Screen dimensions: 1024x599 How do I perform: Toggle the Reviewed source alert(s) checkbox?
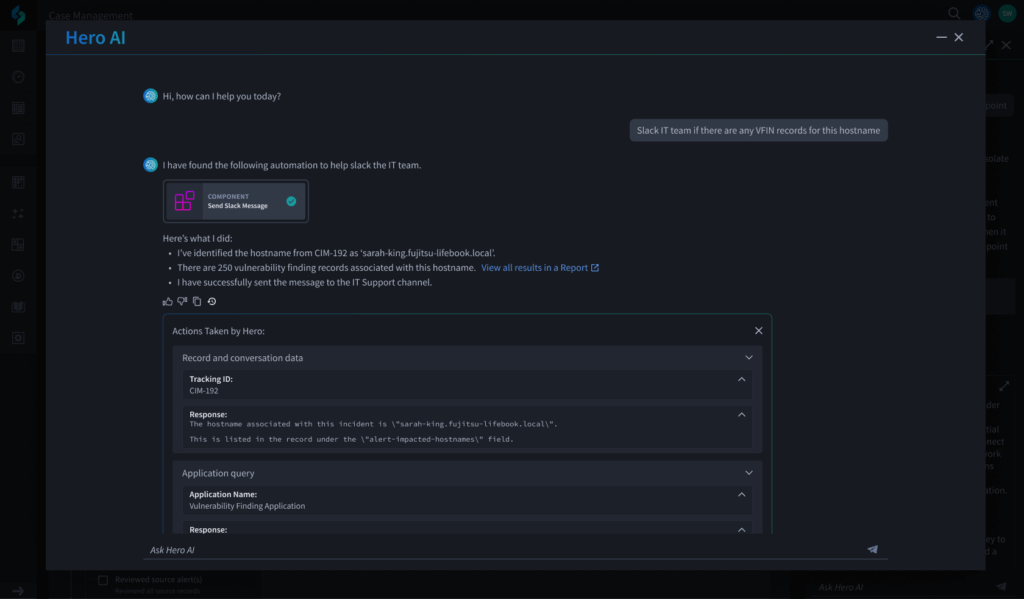tap(103, 580)
